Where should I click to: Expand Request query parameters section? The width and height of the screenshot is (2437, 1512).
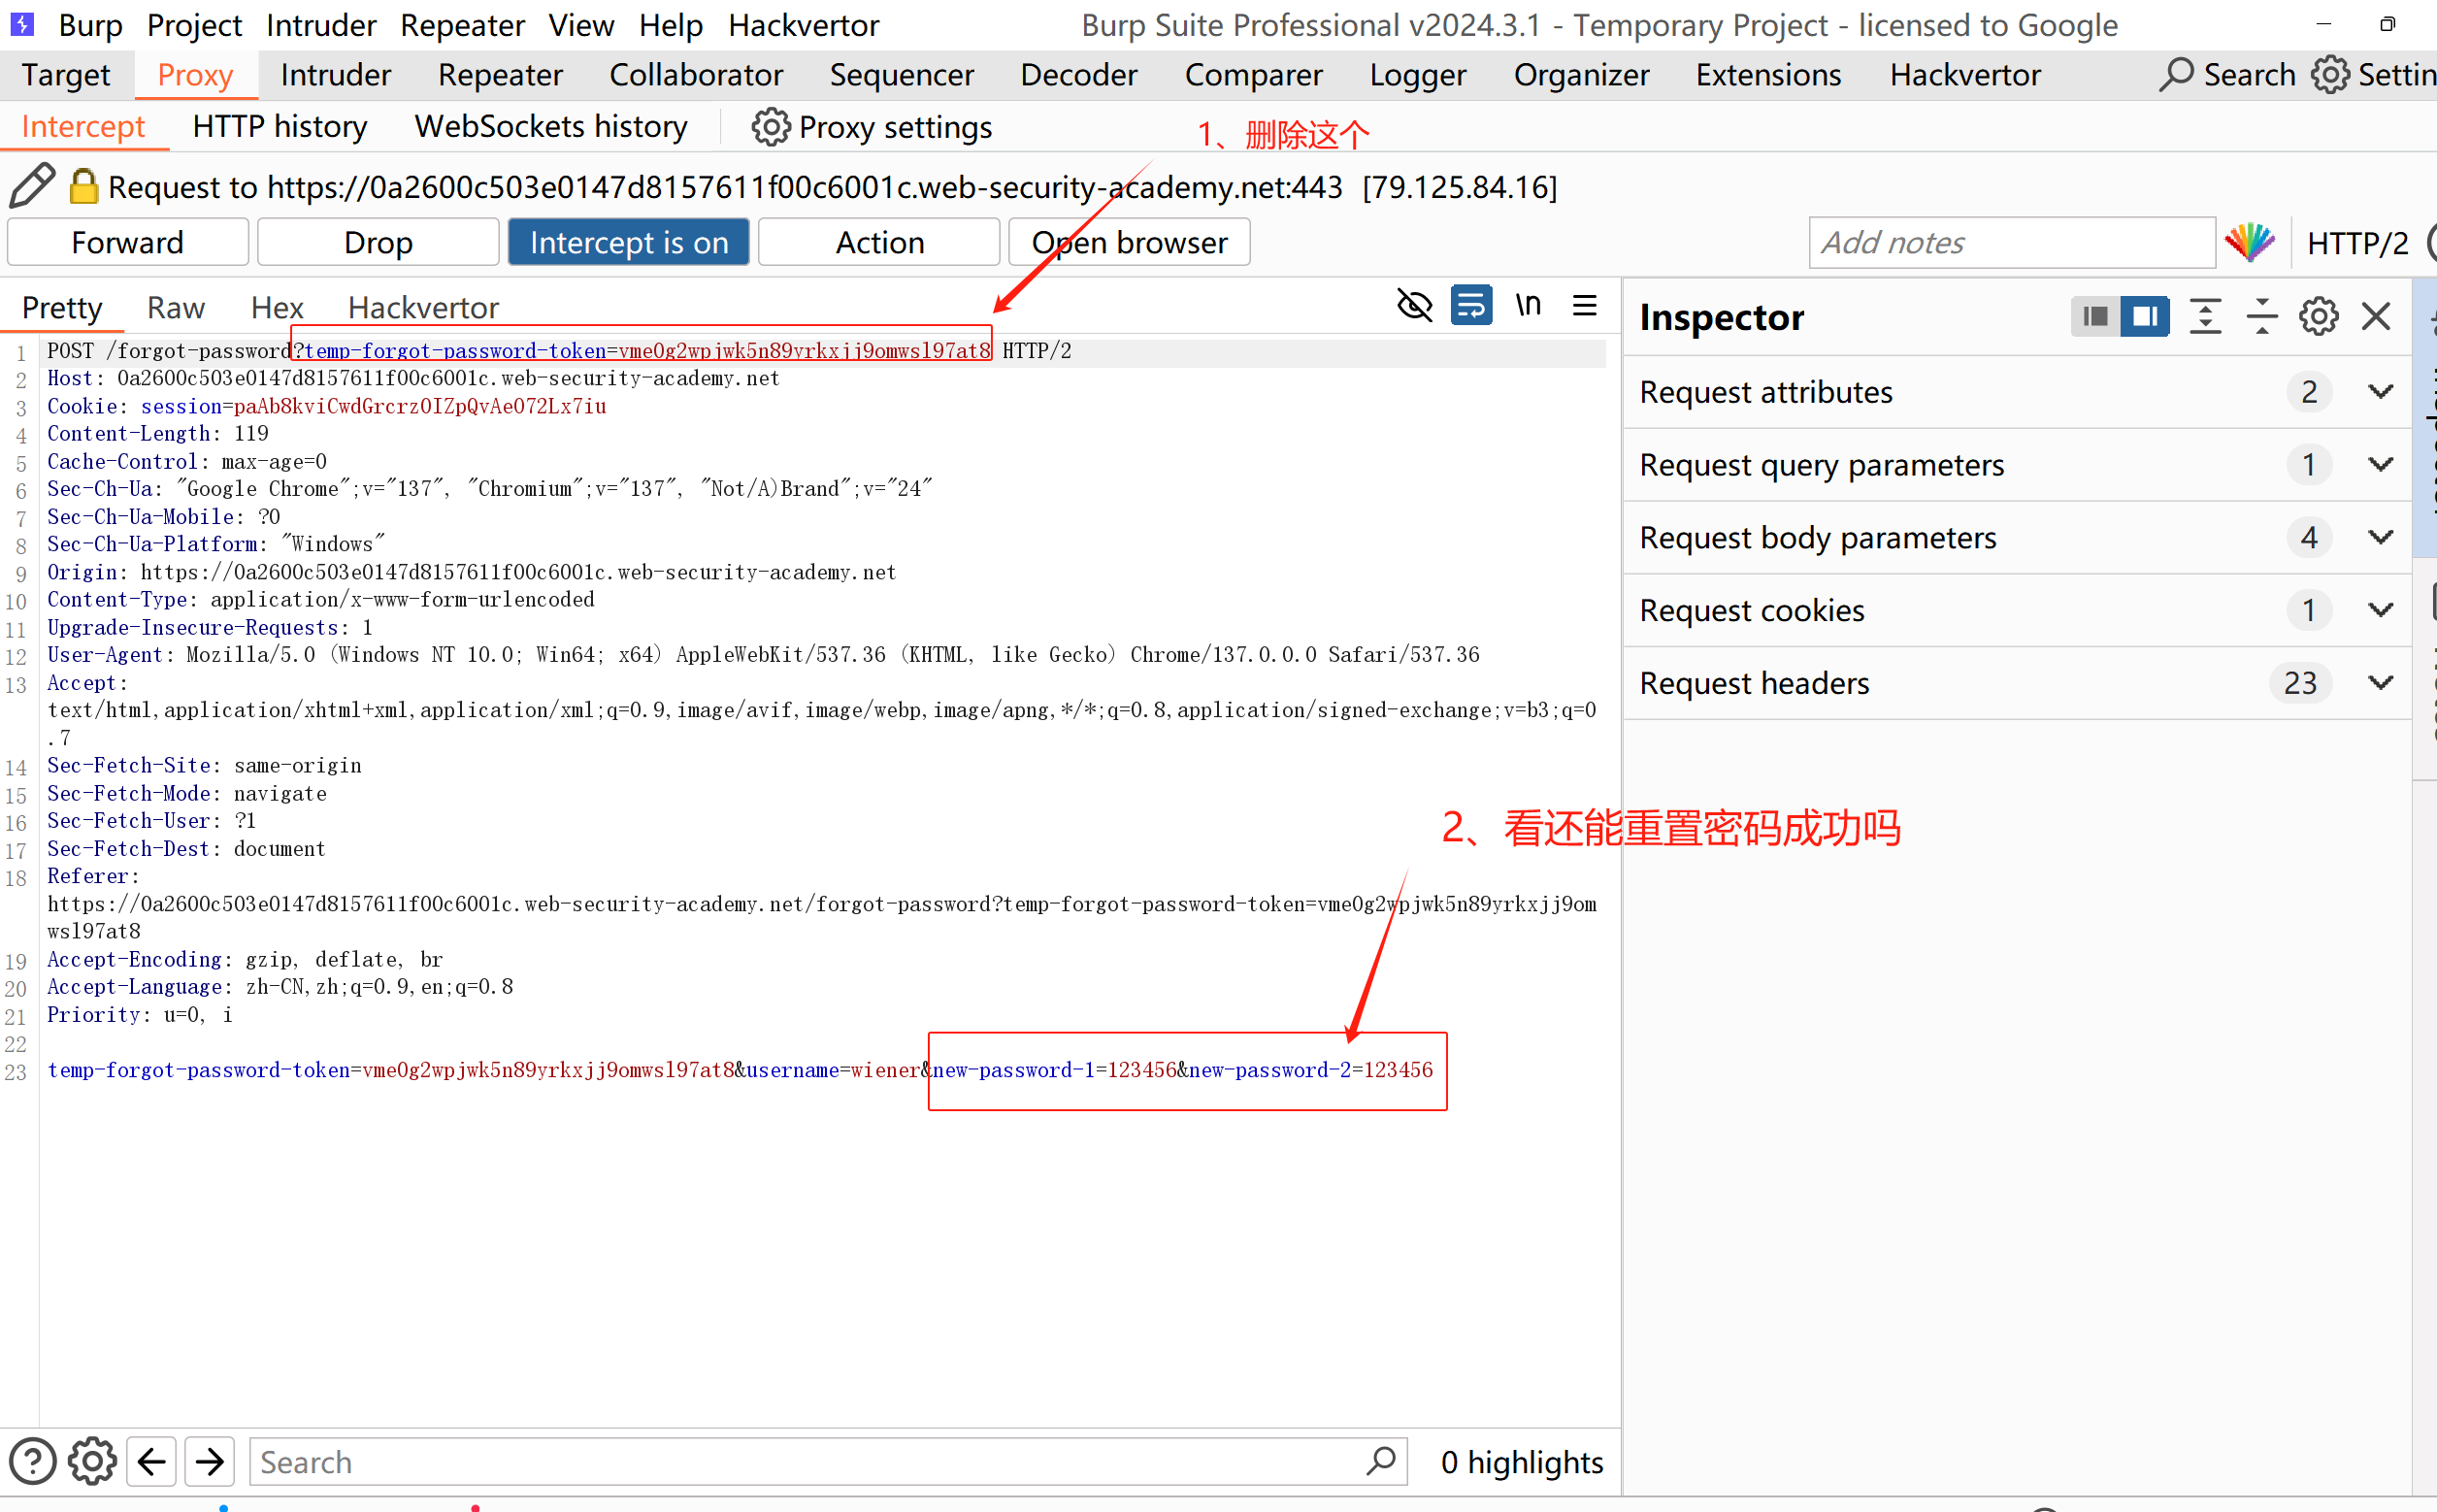pos(2380,465)
